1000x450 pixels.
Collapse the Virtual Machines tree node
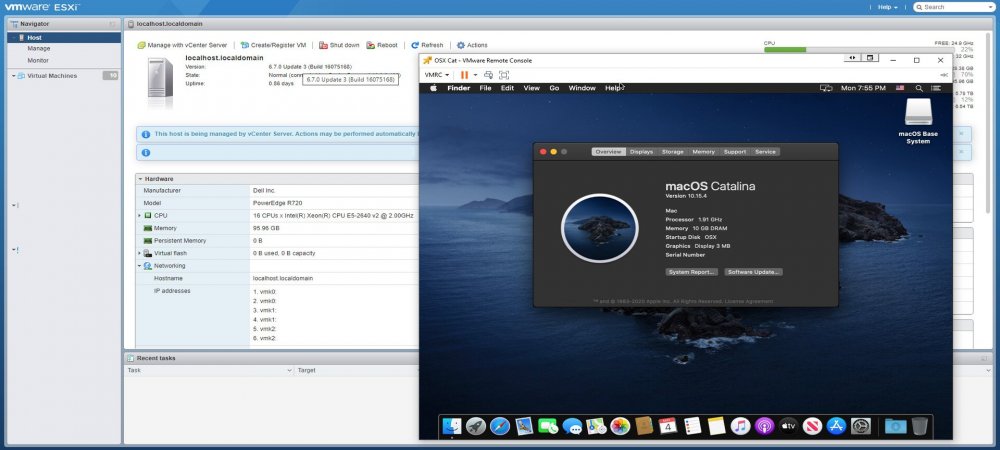coord(14,76)
